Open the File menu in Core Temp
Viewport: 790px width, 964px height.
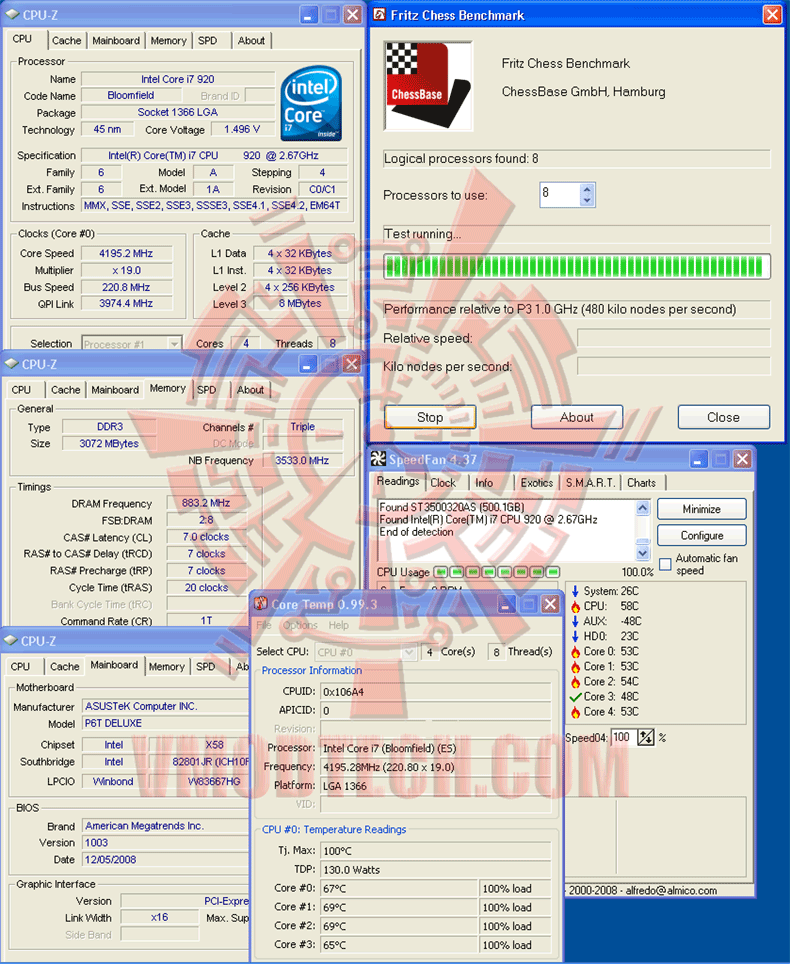point(264,625)
